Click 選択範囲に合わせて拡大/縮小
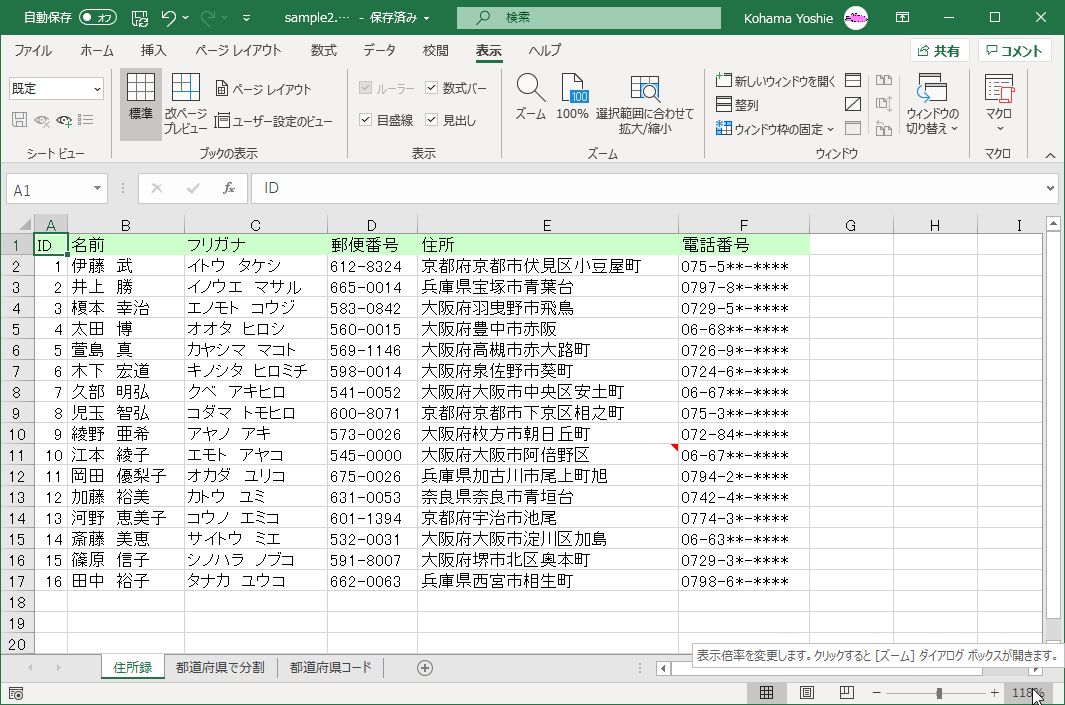This screenshot has height=705, width=1065. (645, 105)
